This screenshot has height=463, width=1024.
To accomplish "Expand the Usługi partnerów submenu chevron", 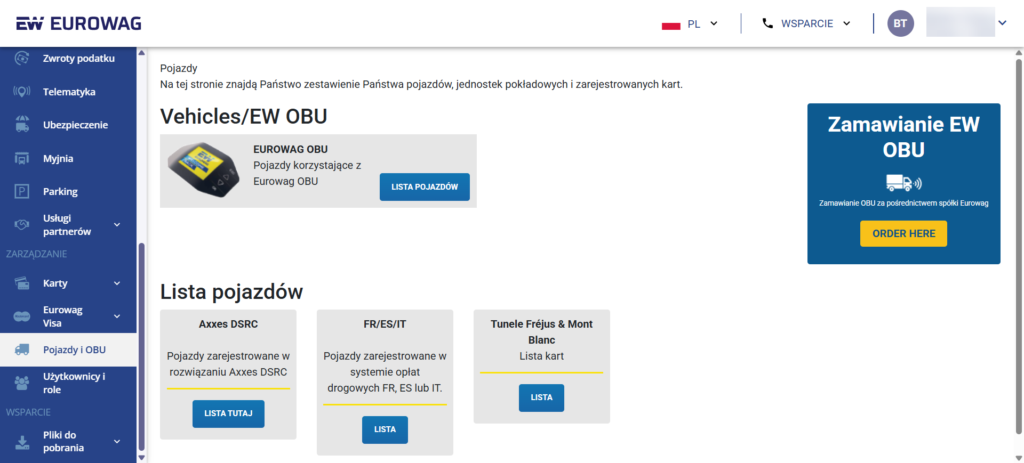I will pos(117,225).
